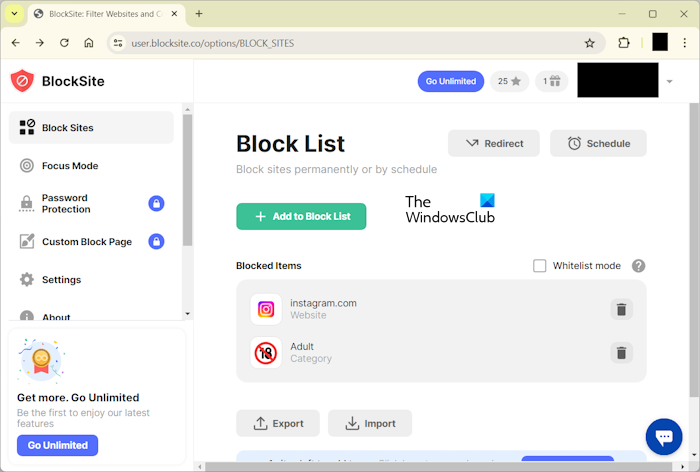Click Go Unlimited in the sidebar promo

click(58, 445)
